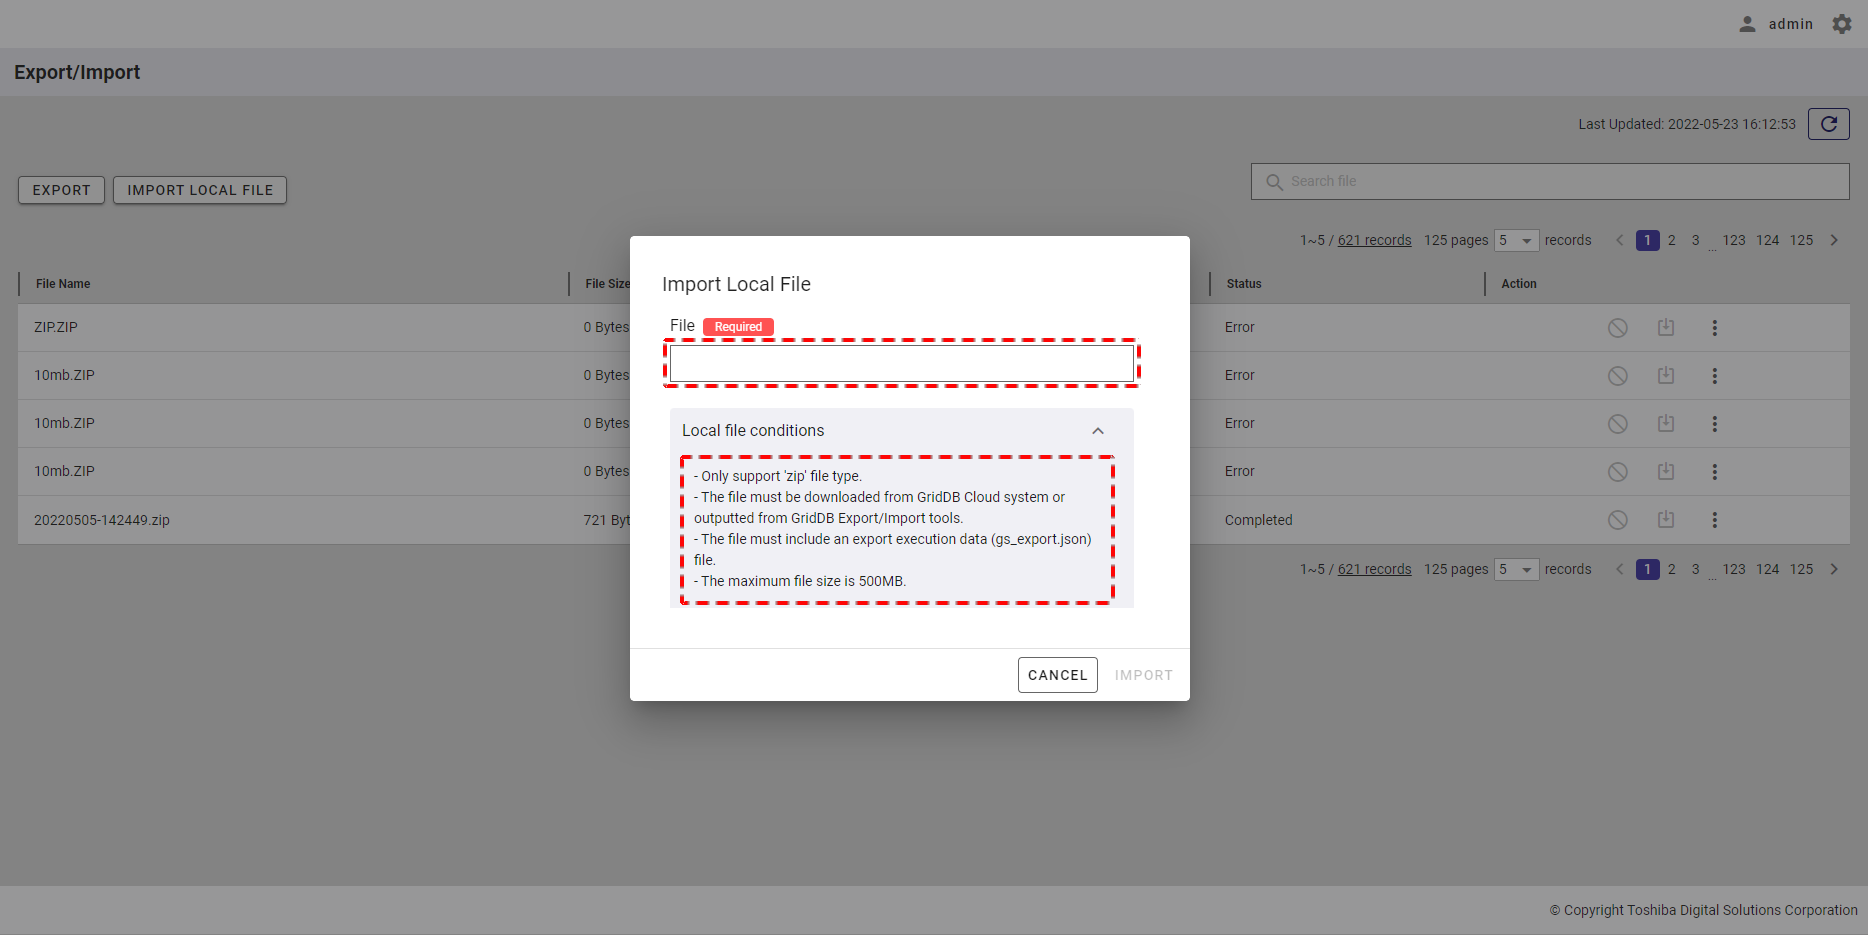The width and height of the screenshot is (1868, 935).
Task: Click the Export button
Action: (61, 190)
